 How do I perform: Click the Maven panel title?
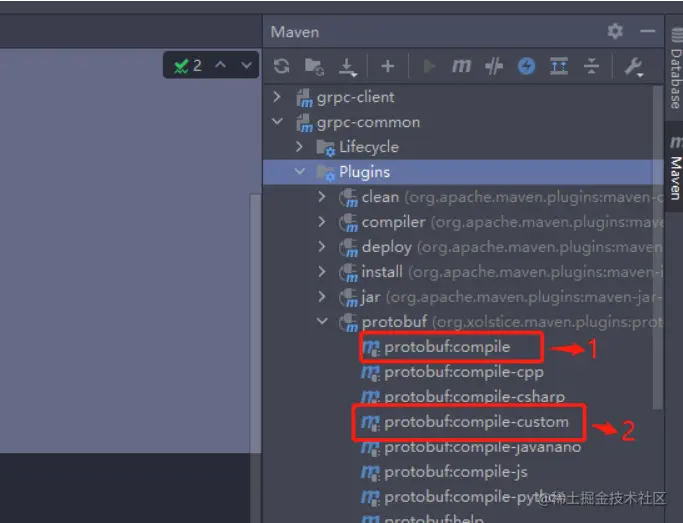[x=295, y=32]
